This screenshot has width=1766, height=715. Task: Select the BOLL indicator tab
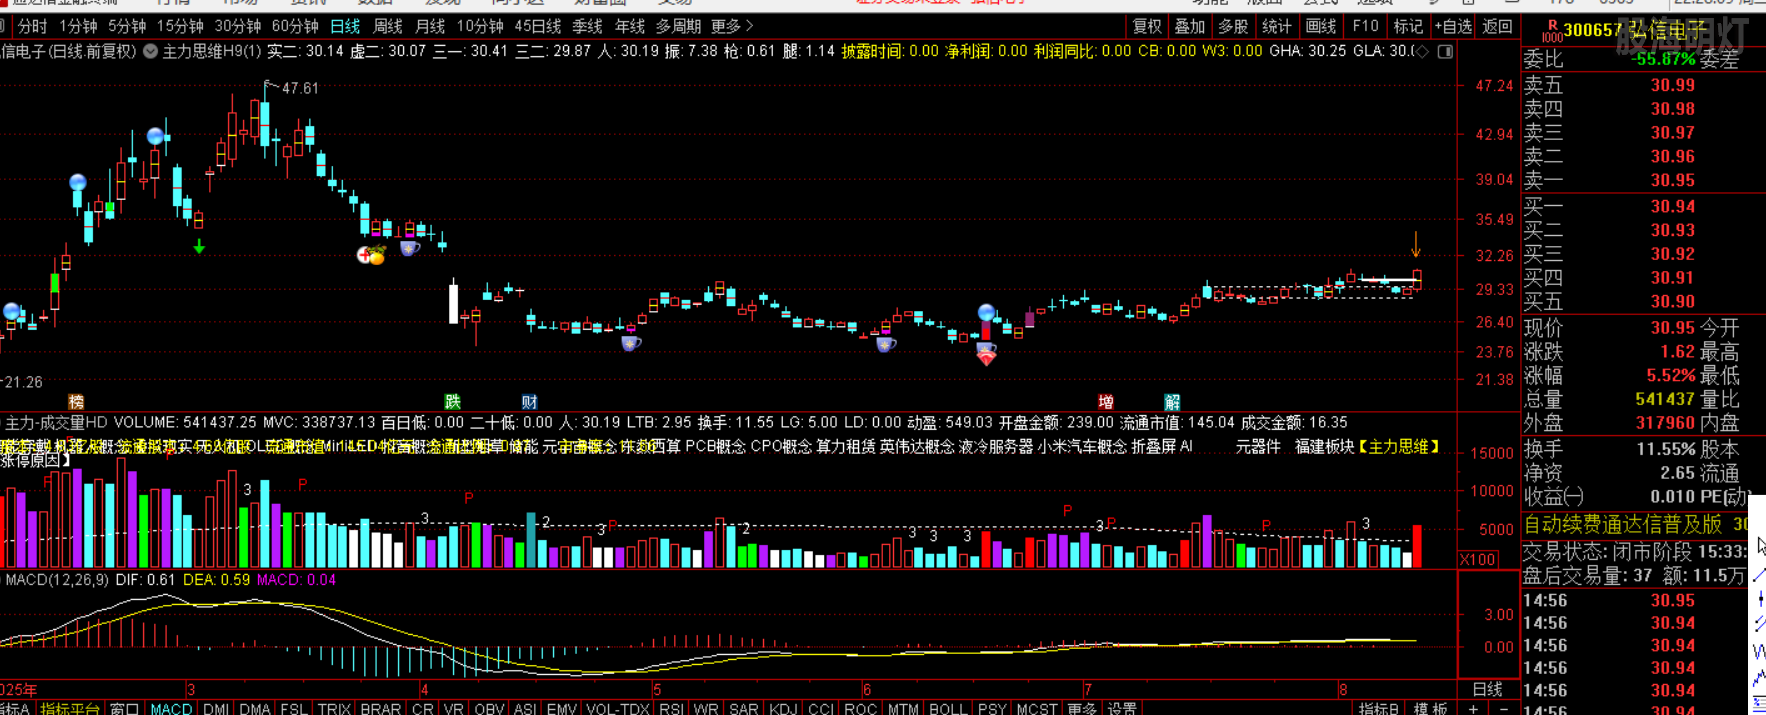pos(947,708)
